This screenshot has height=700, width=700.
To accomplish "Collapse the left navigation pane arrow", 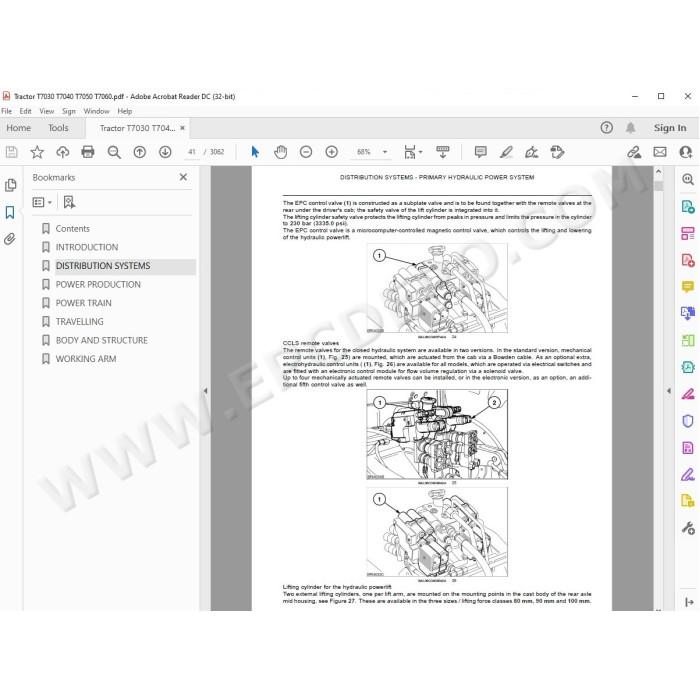I will point(205,391).
